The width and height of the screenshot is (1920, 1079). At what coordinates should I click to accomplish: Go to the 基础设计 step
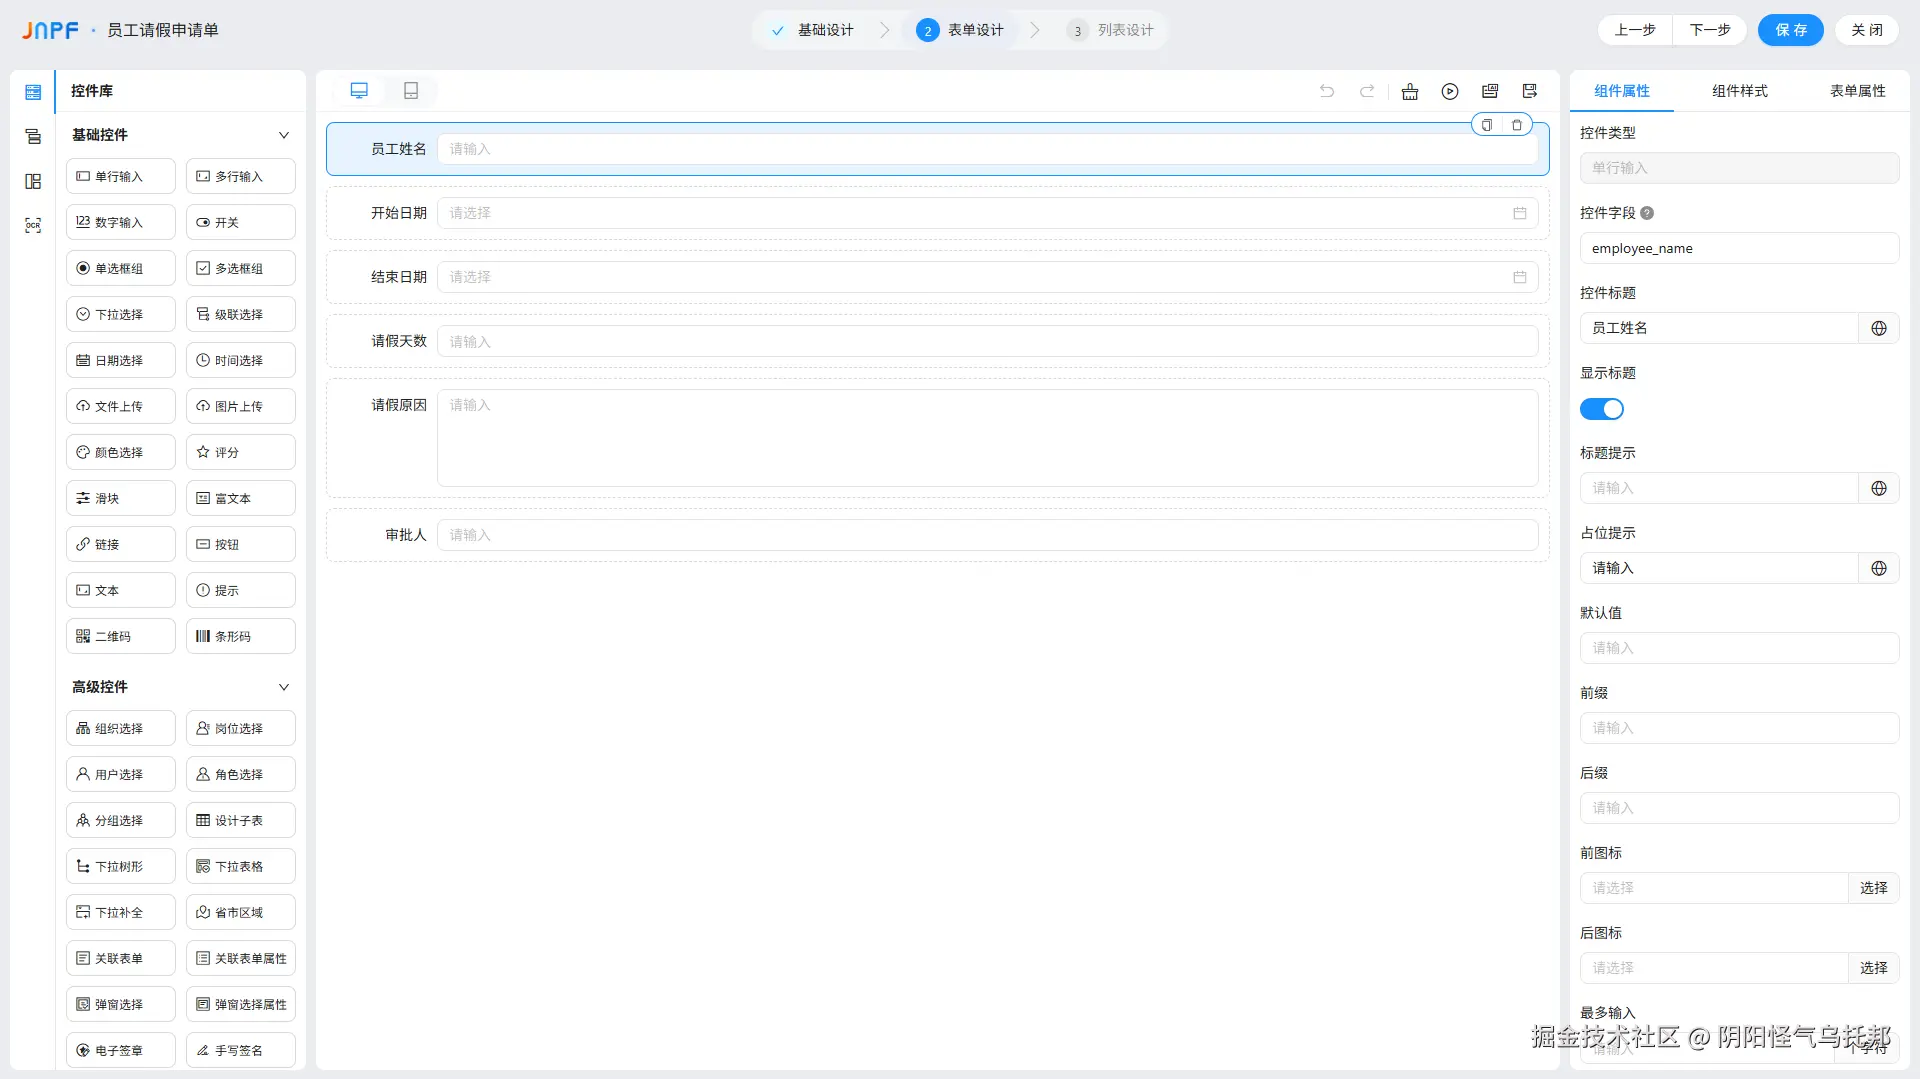point(814,30)
